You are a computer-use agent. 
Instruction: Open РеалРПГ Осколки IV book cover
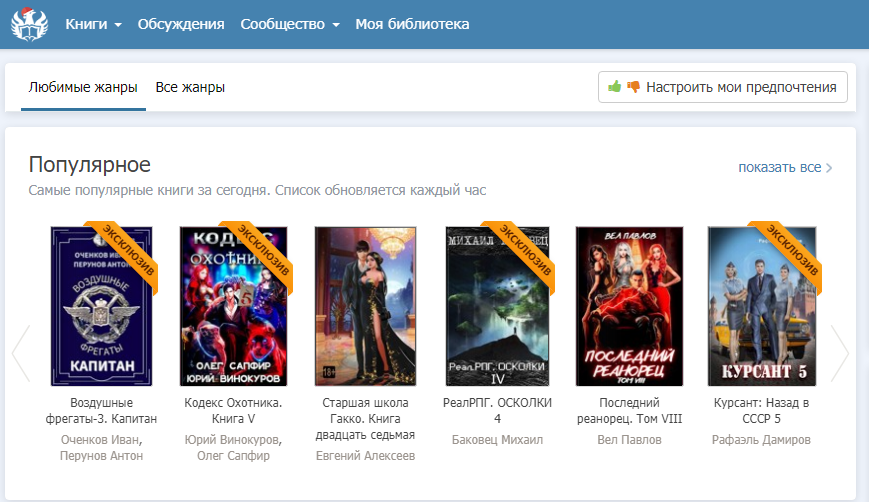pos(497,305)
